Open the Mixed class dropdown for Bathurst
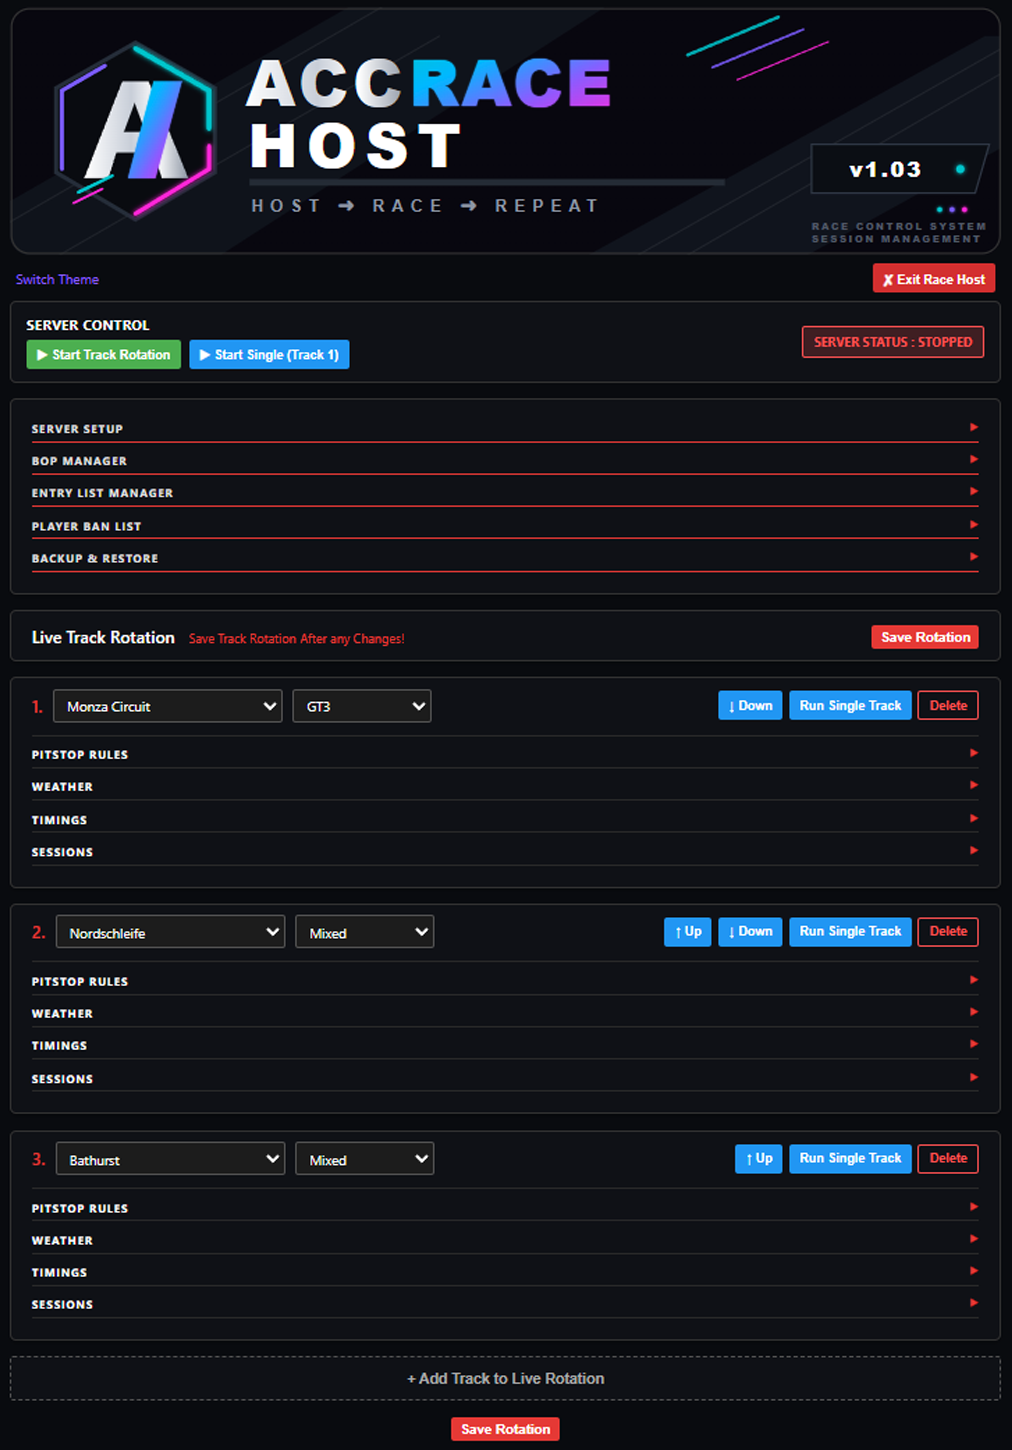The image size is (1012, 1450). tap(365, 1159)
